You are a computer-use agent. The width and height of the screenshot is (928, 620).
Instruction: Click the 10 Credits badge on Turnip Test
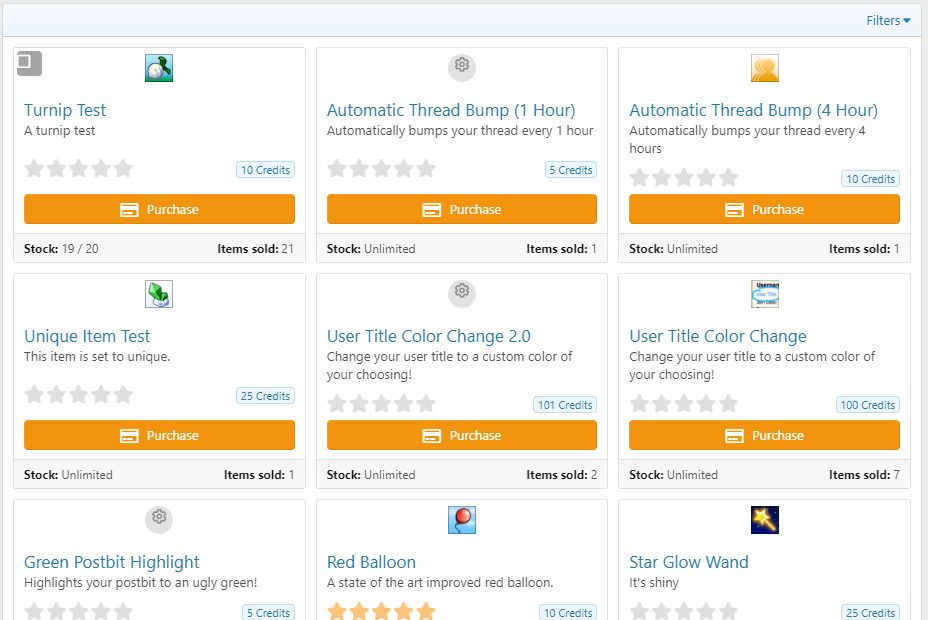pos(265,170)
